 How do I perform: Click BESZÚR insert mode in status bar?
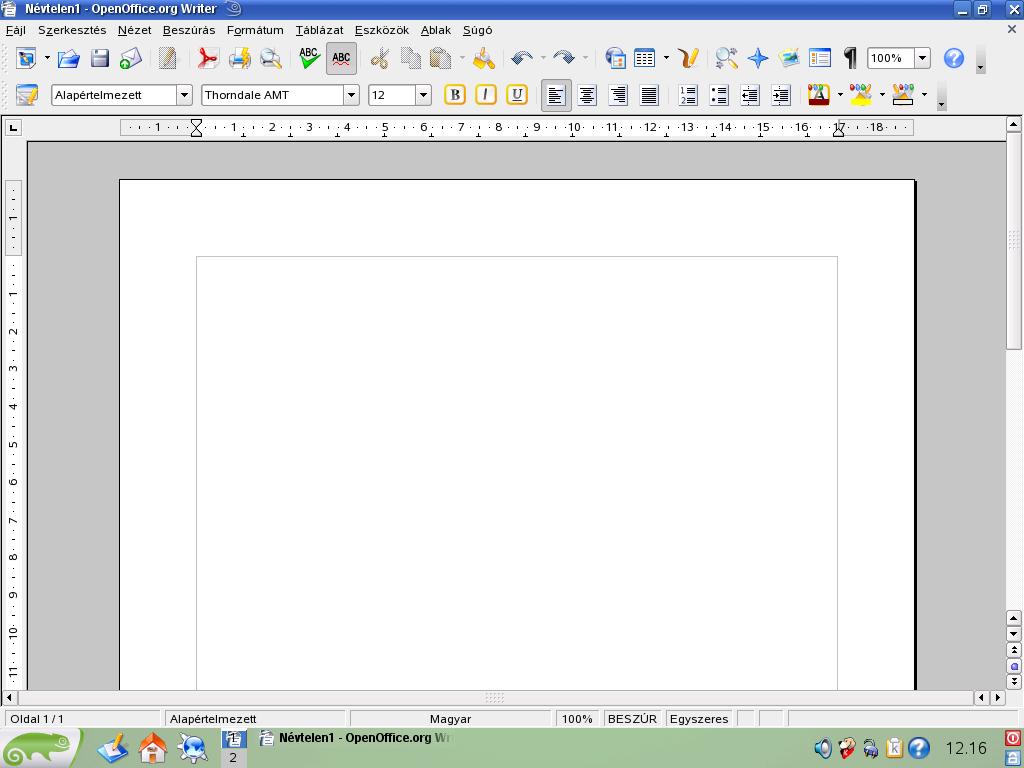pos(632,718)
